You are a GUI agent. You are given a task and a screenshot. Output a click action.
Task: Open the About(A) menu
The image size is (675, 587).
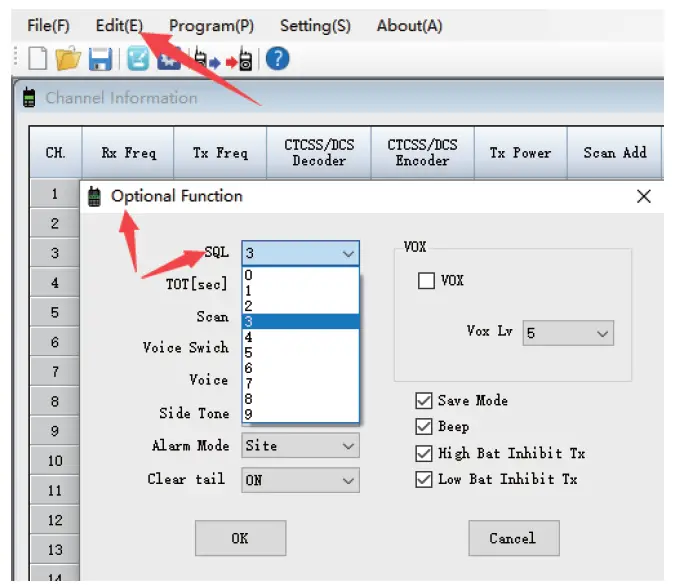click(x=409, y=26)
